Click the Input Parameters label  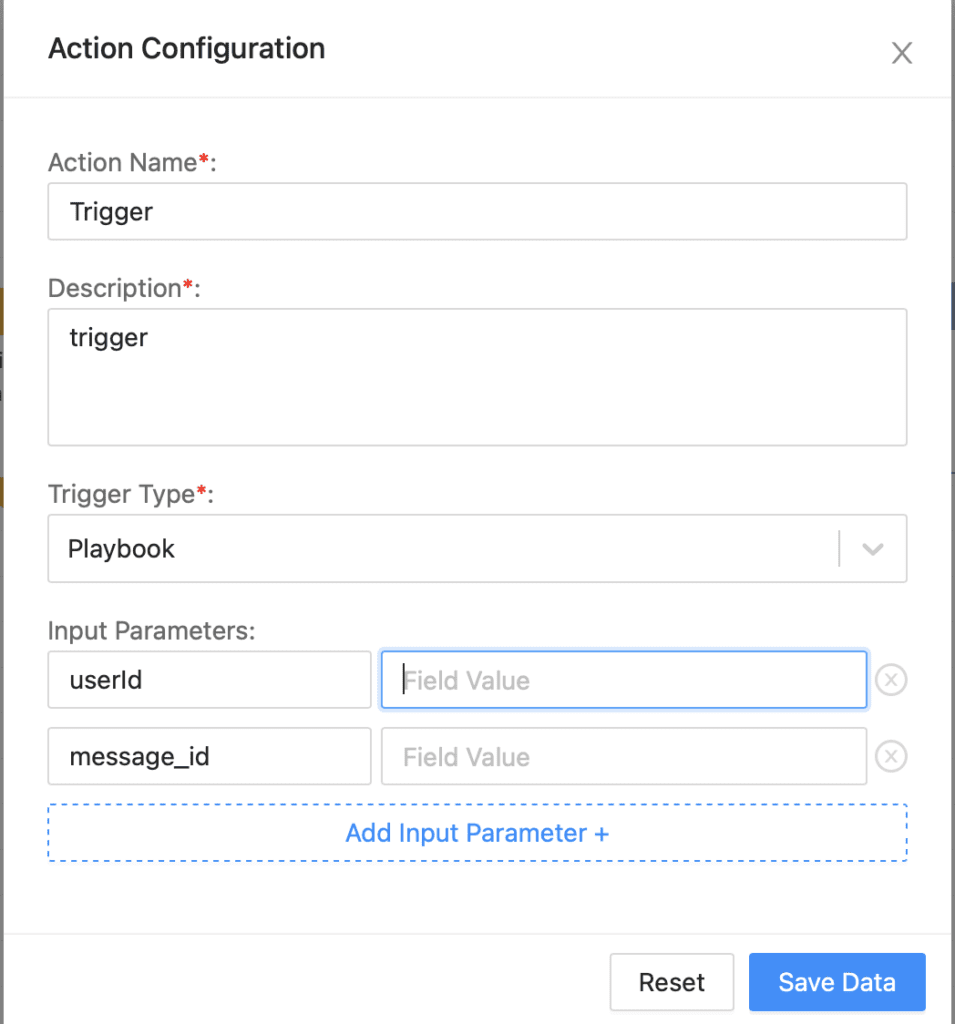click(x=152, y=631)
